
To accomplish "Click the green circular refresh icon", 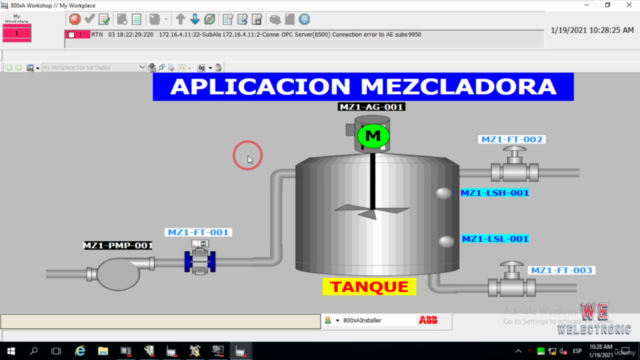I will [209, 19].
